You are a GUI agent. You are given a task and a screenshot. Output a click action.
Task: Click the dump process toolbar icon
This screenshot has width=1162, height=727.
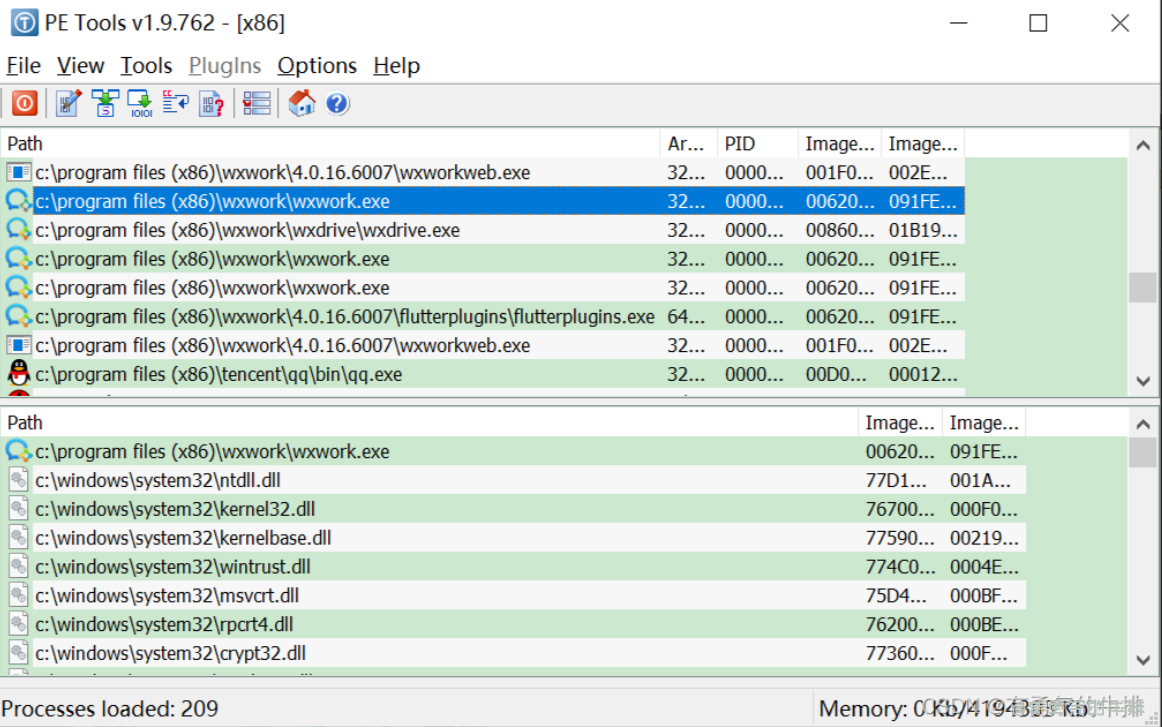pyautogui.click(x=140, y=103)
